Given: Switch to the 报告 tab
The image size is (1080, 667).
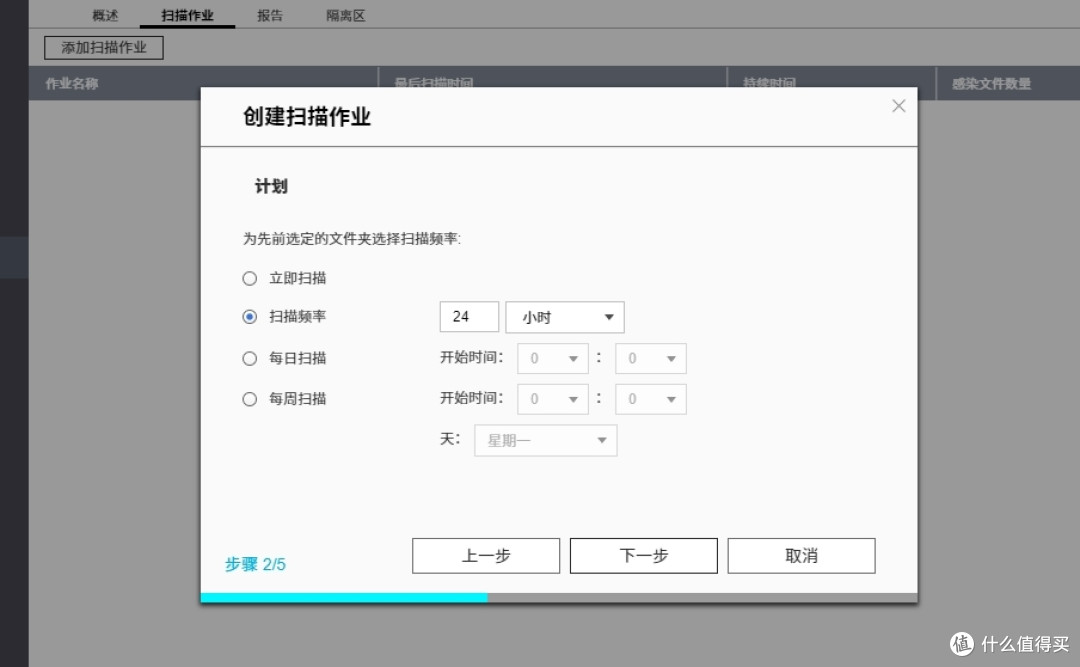Looking at the screenshot, I should coord(270,15).
